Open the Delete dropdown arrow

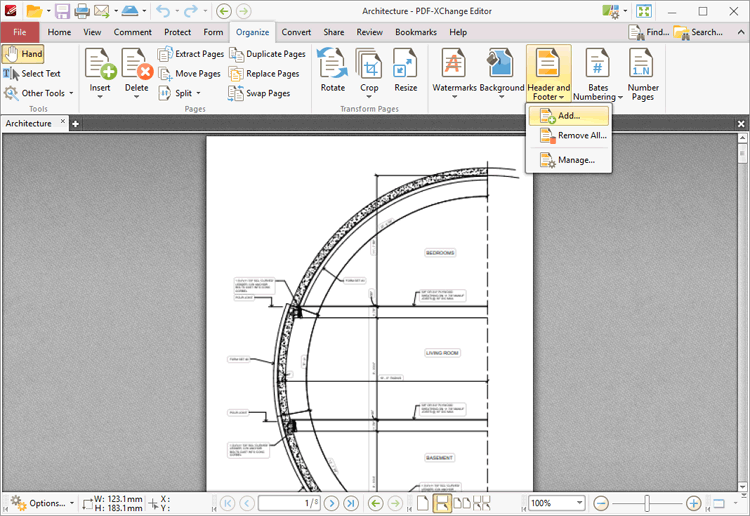coord(136,97)
